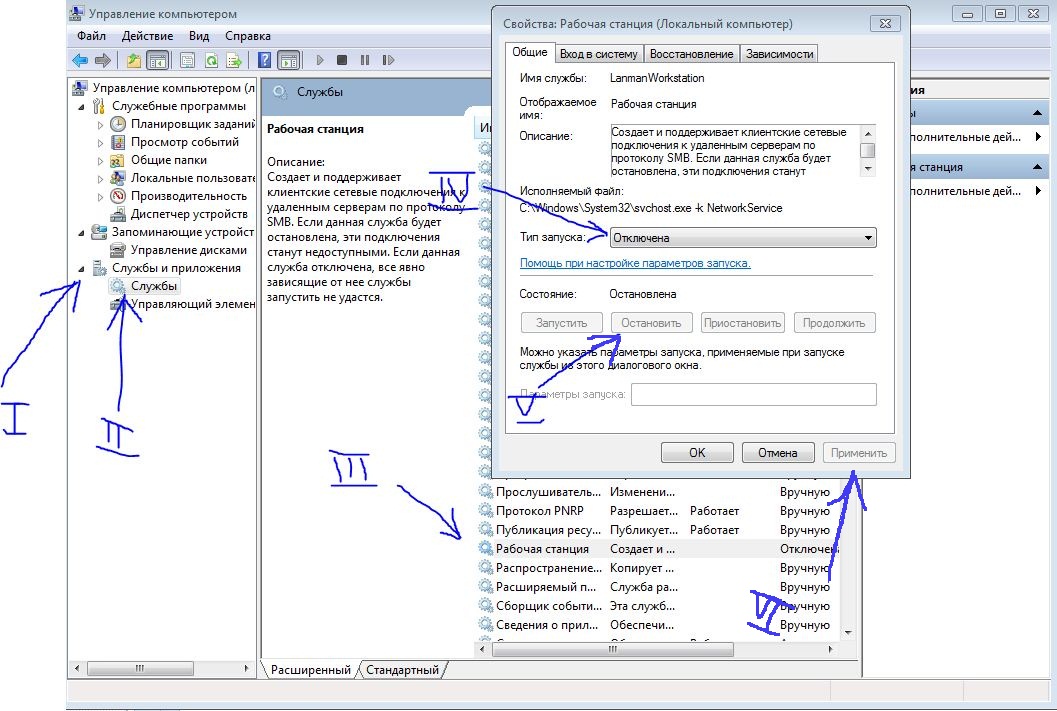Open the Файл menu
The image size is (1057, 711).
tap(91, 36)
